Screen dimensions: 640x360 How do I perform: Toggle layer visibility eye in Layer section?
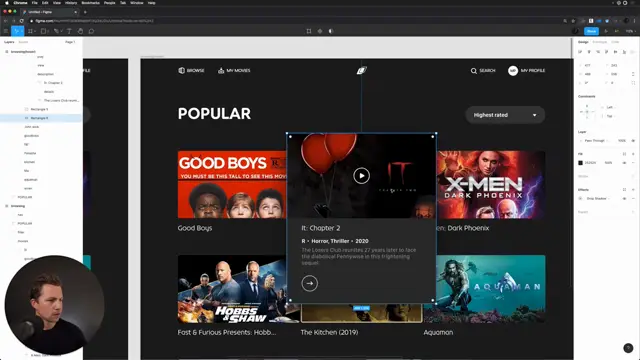tap(633, 140)
